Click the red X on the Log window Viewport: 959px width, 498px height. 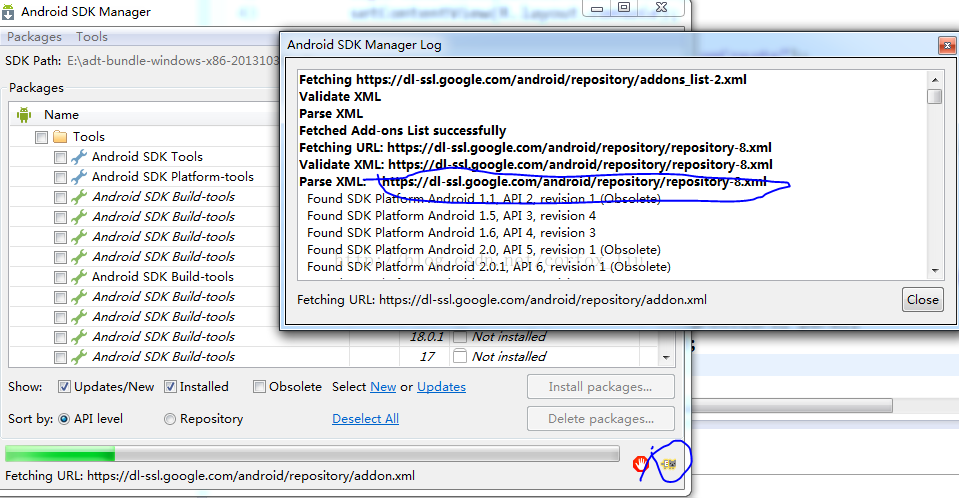[947, 45]
